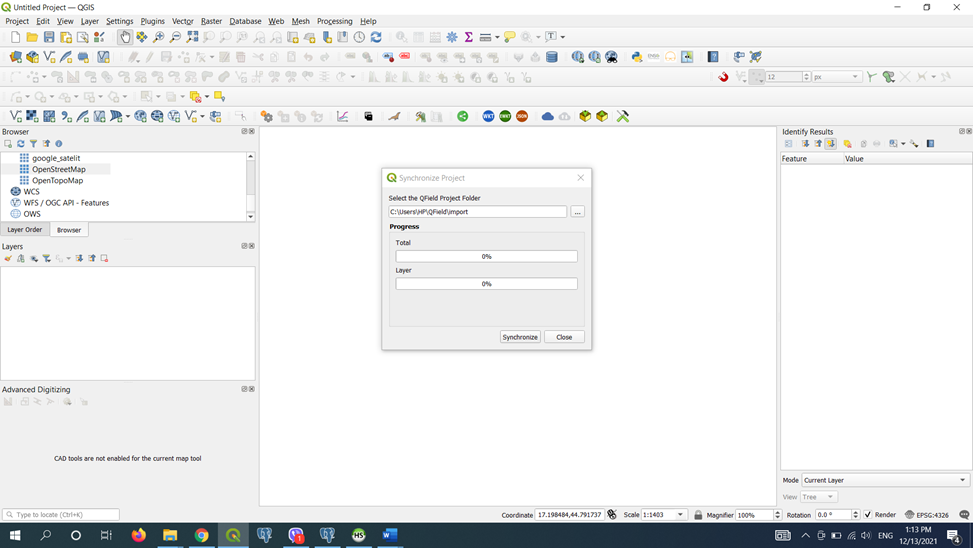
Task: Toggle the scale lock icon
Action: [x=698, y=514]
